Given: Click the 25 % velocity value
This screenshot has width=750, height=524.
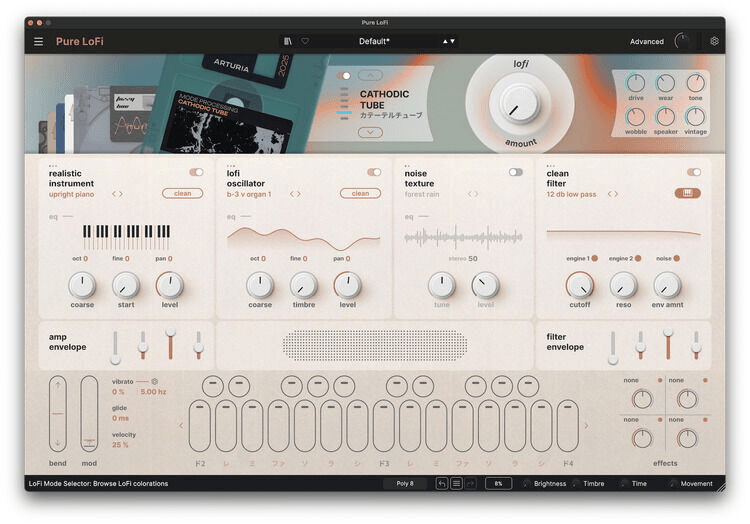Looking at the screenshot, I should click(x=120, y=445).
